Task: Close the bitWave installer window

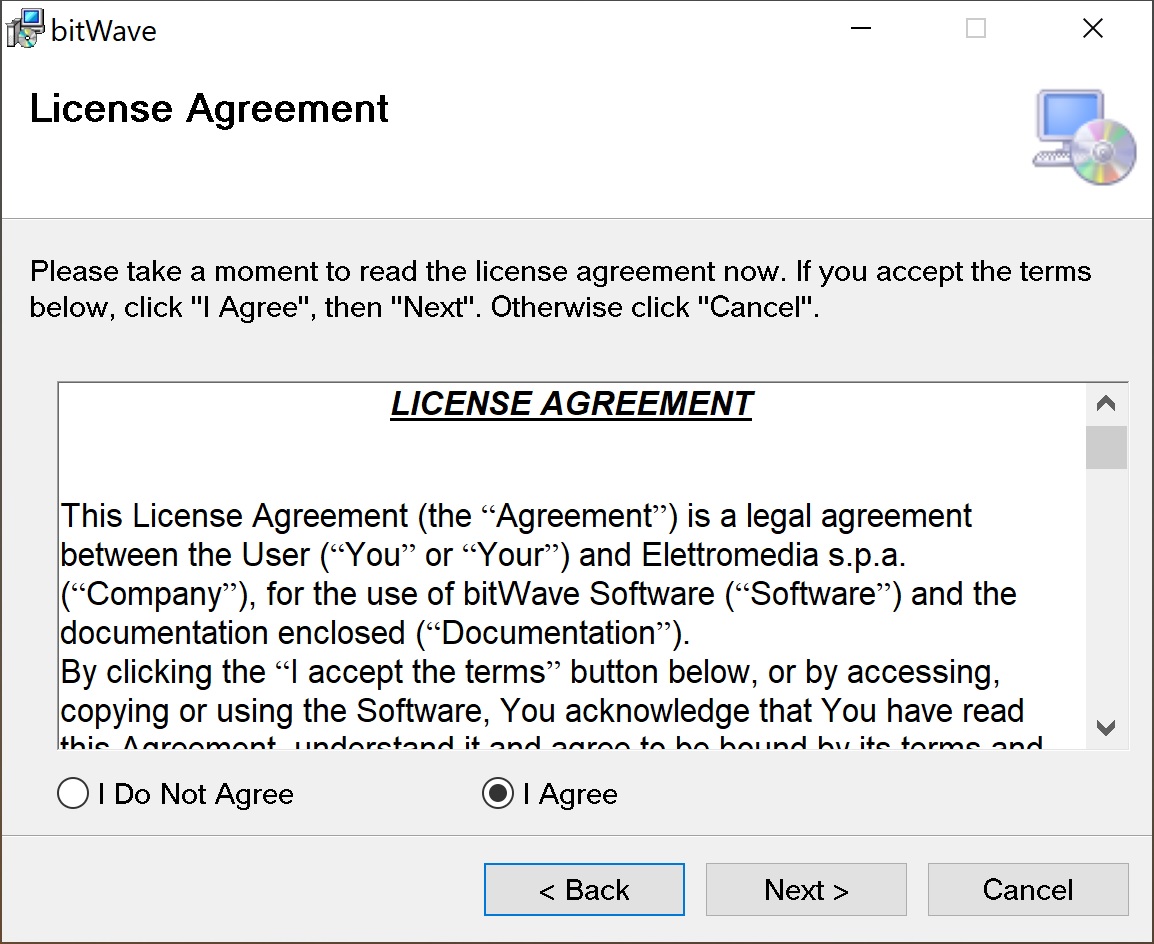Action: [1093, 29]
